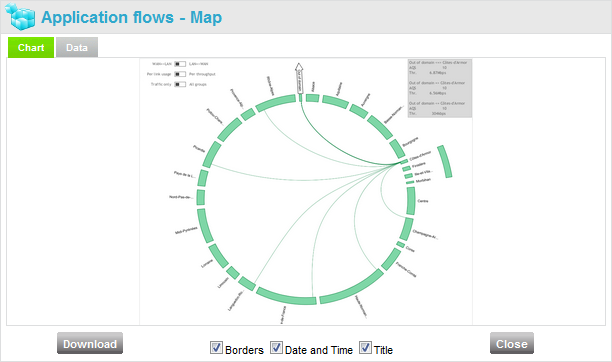This screenshot has height=362, width=612.
Task: Select the Centre arc segment
Action: 411,201
